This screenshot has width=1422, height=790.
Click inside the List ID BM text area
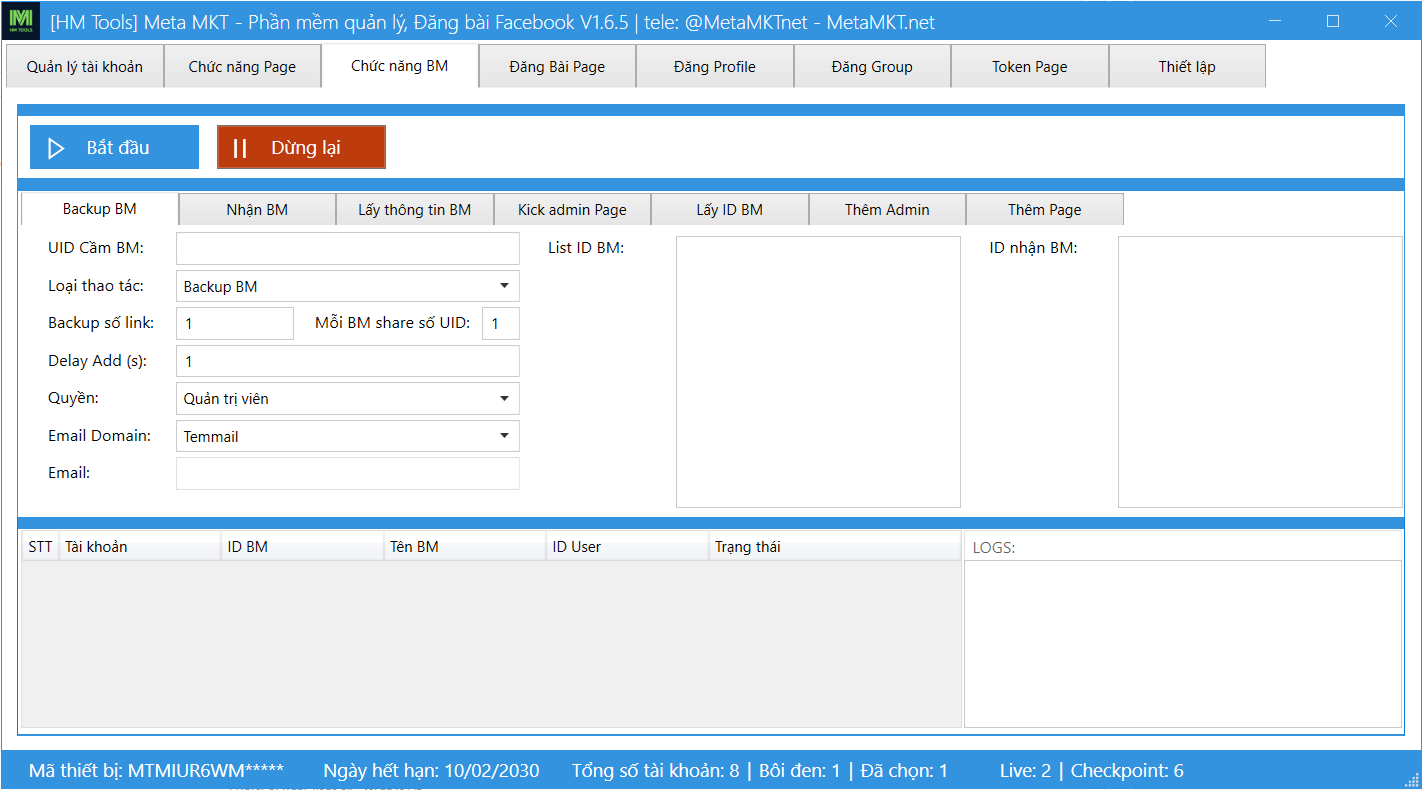[818, 372]
